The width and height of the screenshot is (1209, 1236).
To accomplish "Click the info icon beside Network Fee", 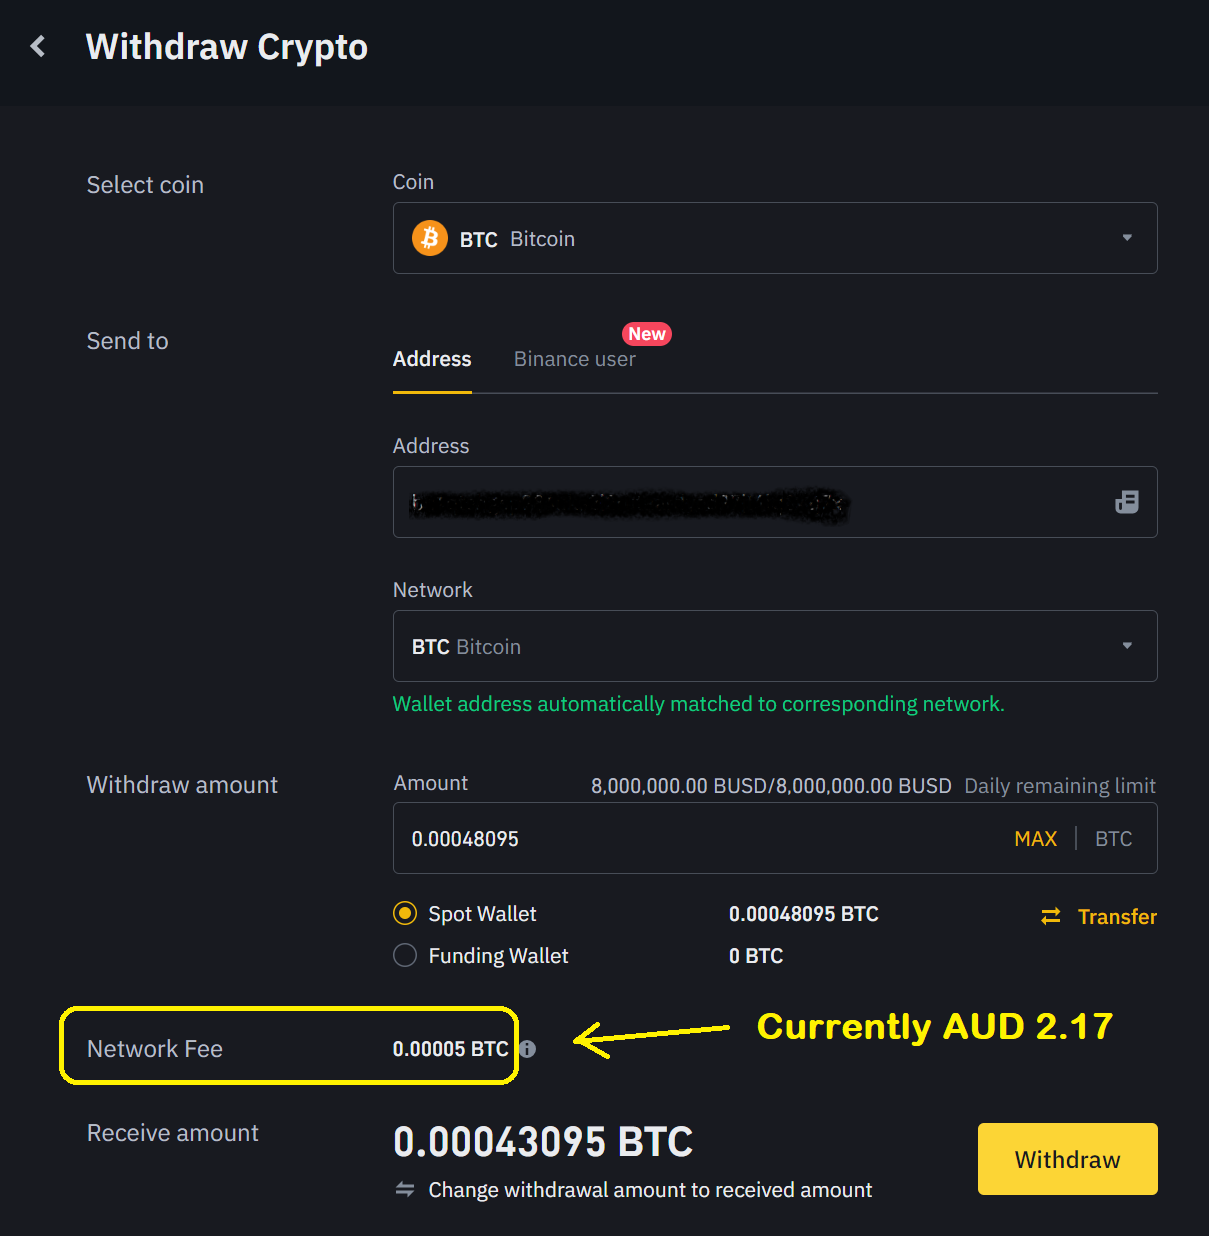I will 528,1049.
